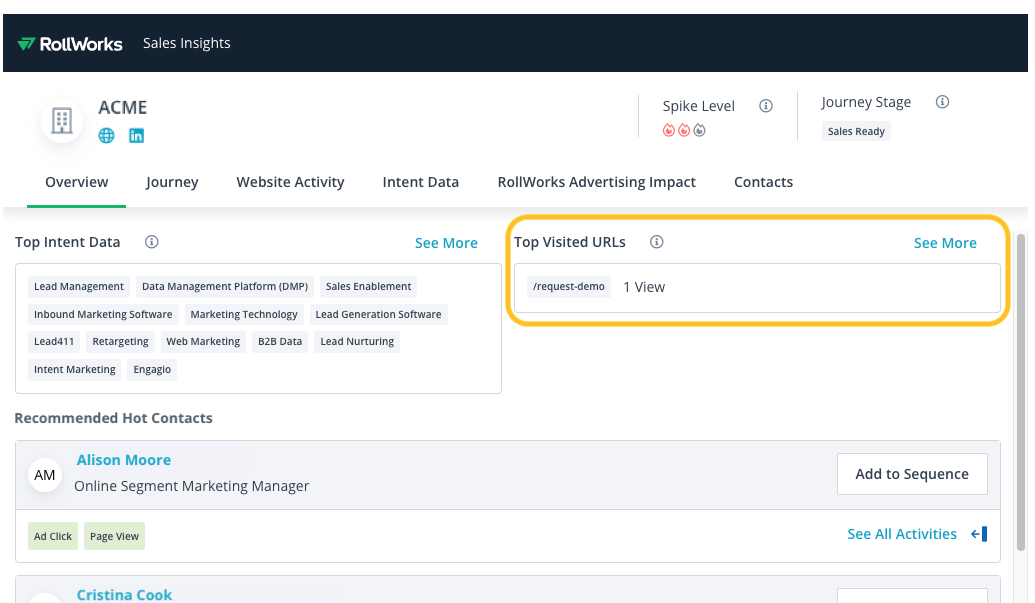The width and height of the screenshot is (1035, 603).
Task: Click the ACME company name
Action: pyautogui.click(x=123, y=108)
